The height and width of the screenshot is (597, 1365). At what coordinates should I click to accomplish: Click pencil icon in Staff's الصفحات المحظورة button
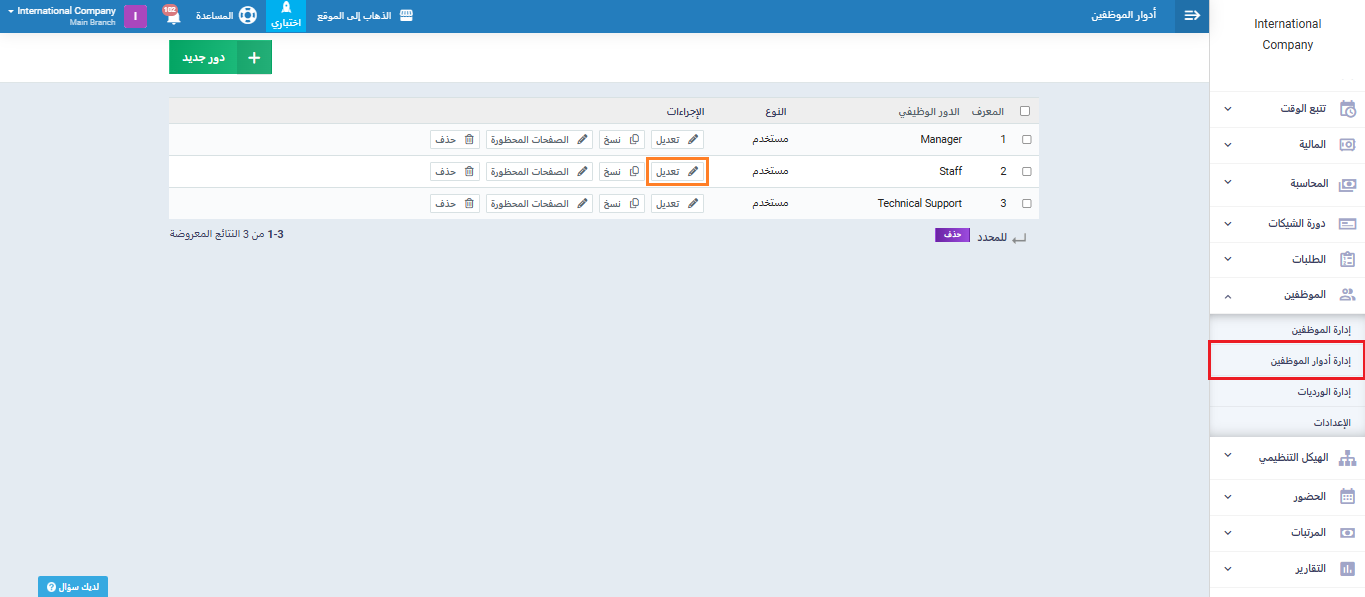(x=582, y=172)
